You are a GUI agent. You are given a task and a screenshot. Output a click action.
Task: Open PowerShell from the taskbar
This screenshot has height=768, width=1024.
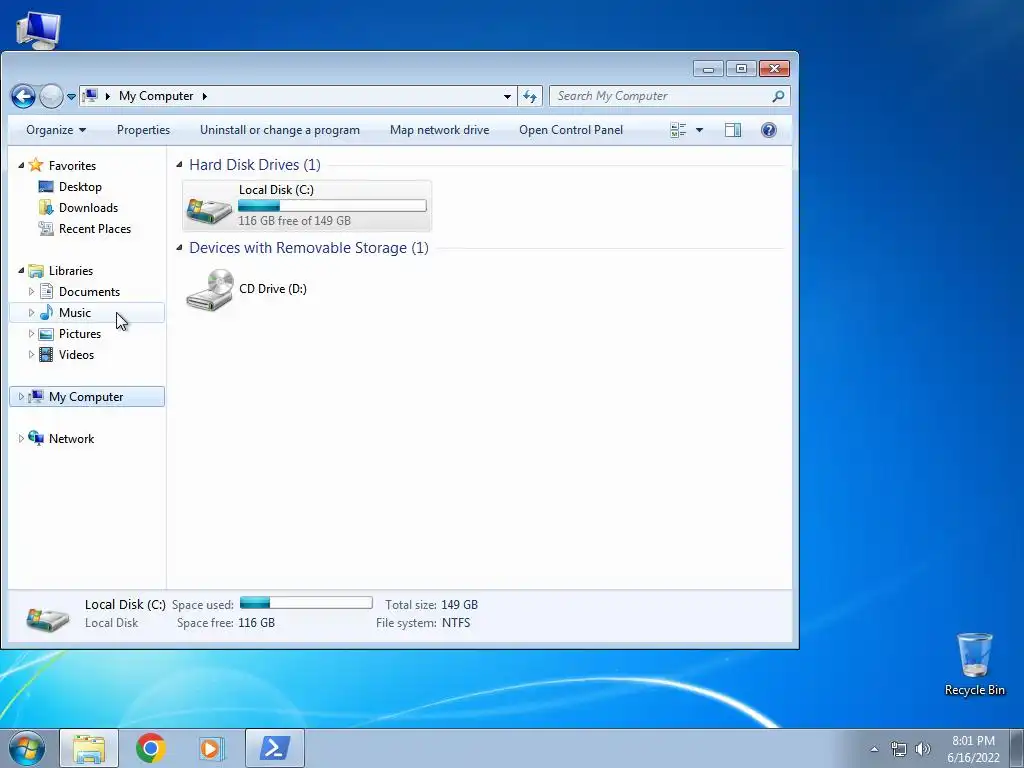274,748
